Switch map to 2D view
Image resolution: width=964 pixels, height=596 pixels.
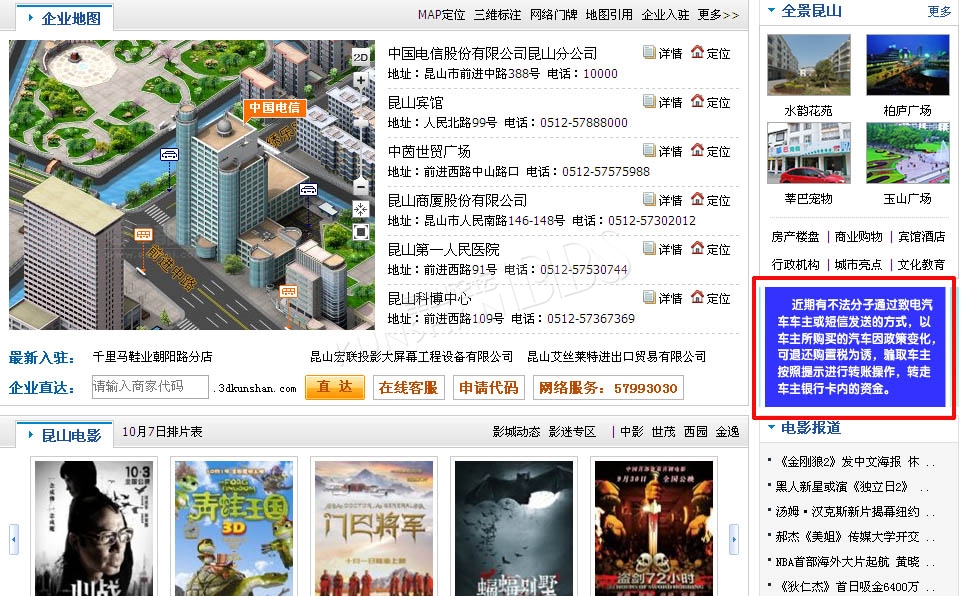361,57
